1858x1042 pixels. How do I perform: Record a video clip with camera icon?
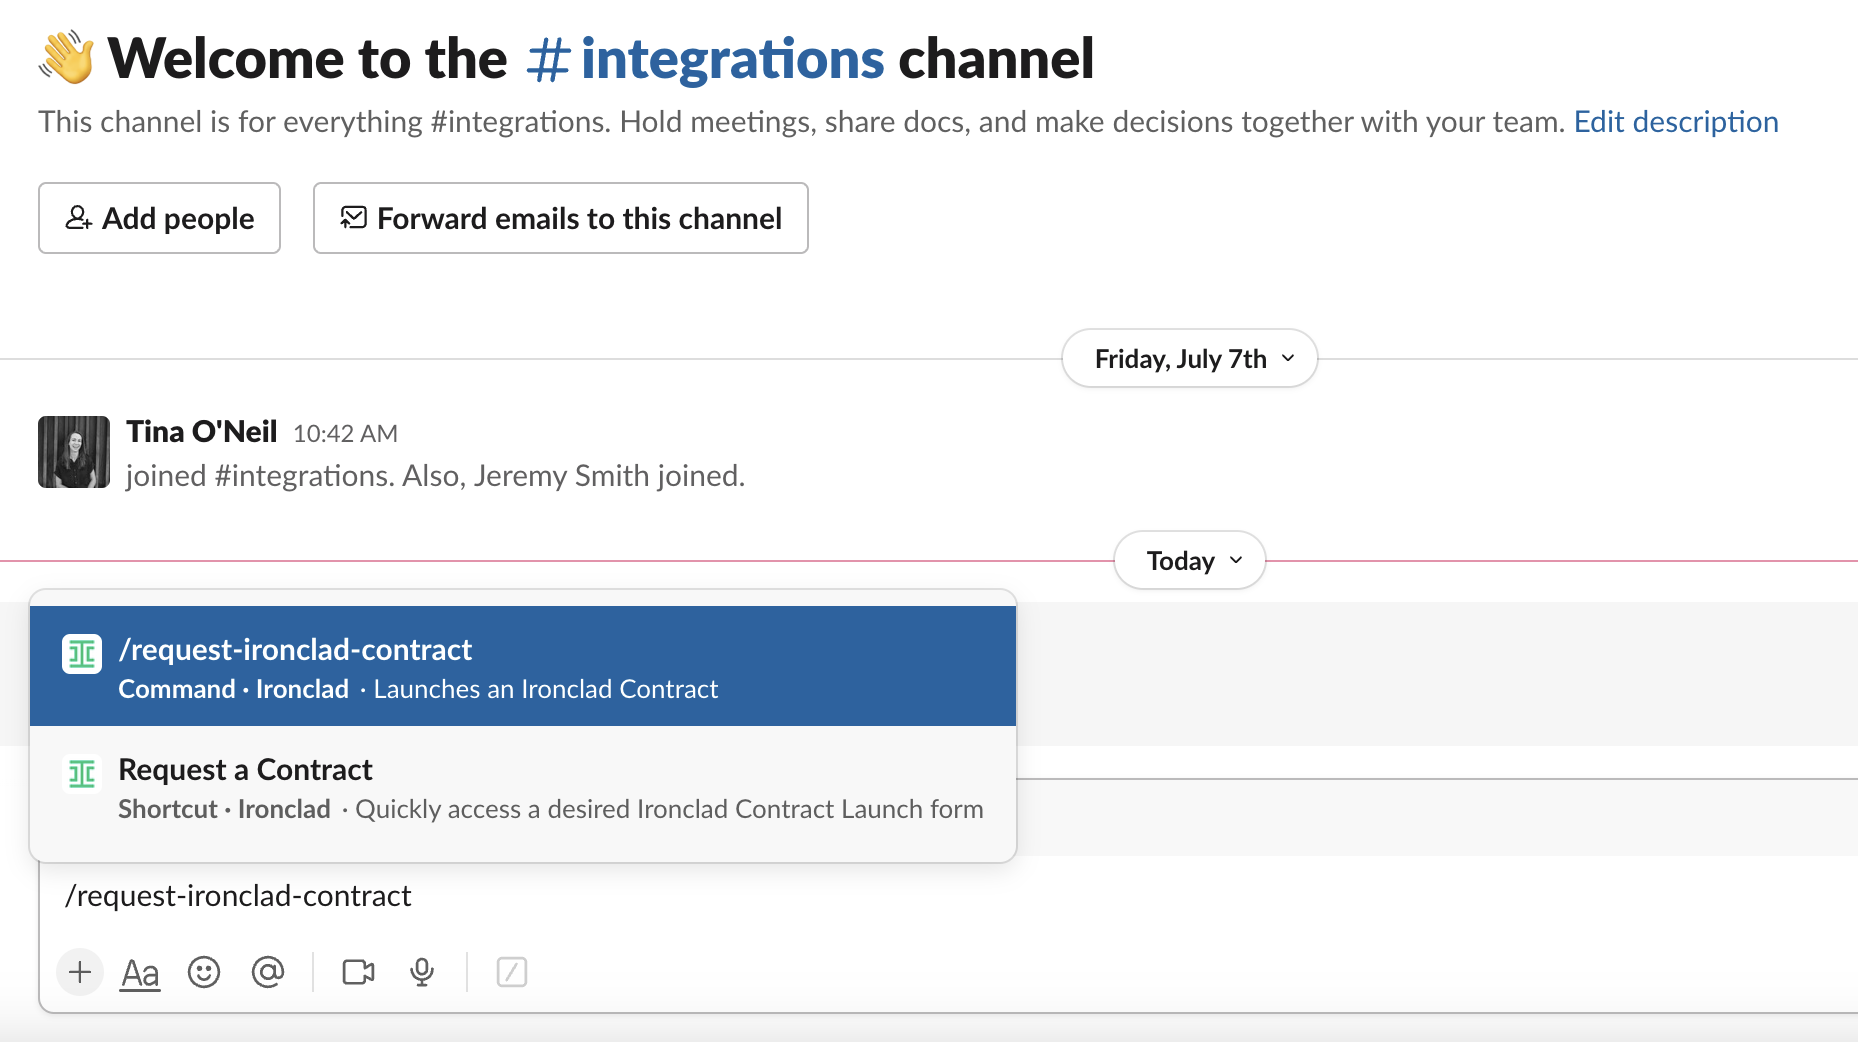(358, 972)
